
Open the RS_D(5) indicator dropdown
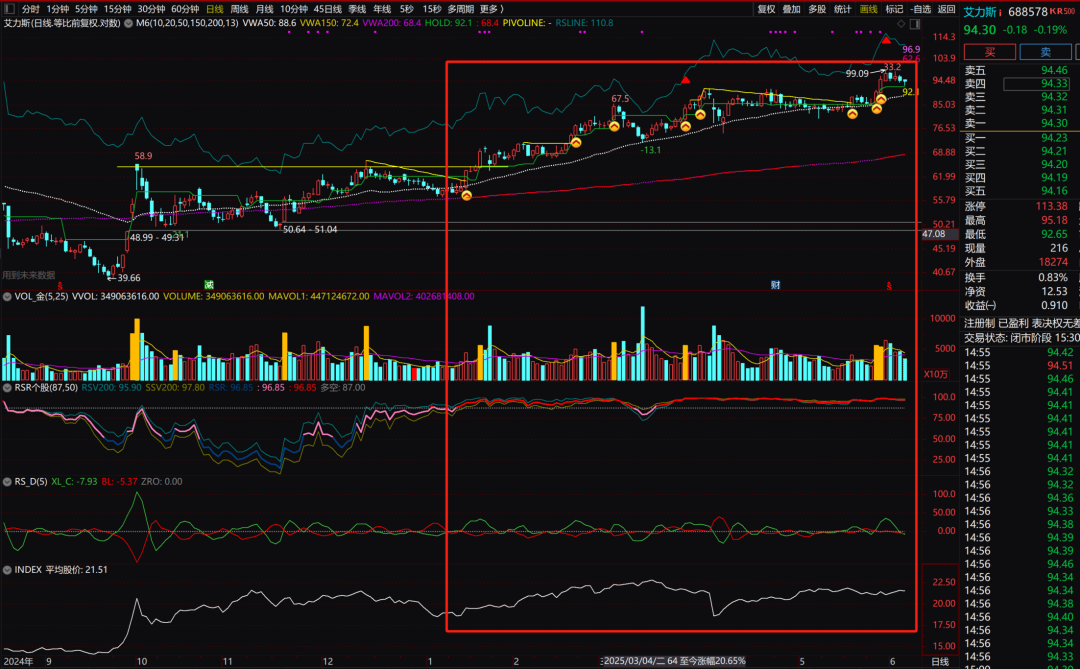pos(8,482)
